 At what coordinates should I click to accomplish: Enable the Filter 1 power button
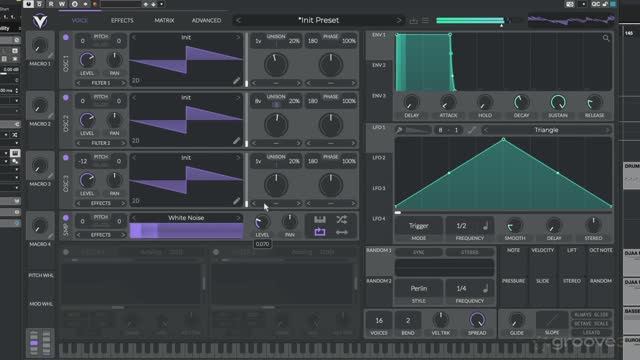[x=66, y=252]
